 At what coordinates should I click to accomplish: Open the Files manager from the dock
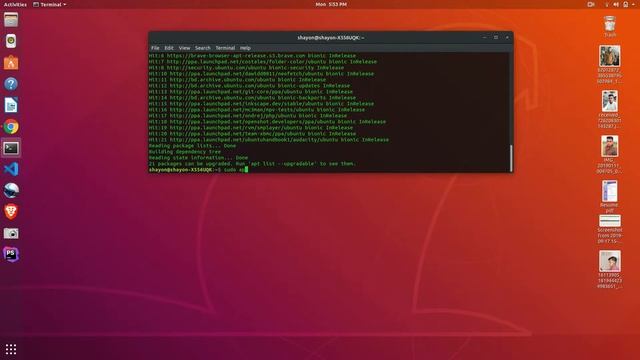11,20
